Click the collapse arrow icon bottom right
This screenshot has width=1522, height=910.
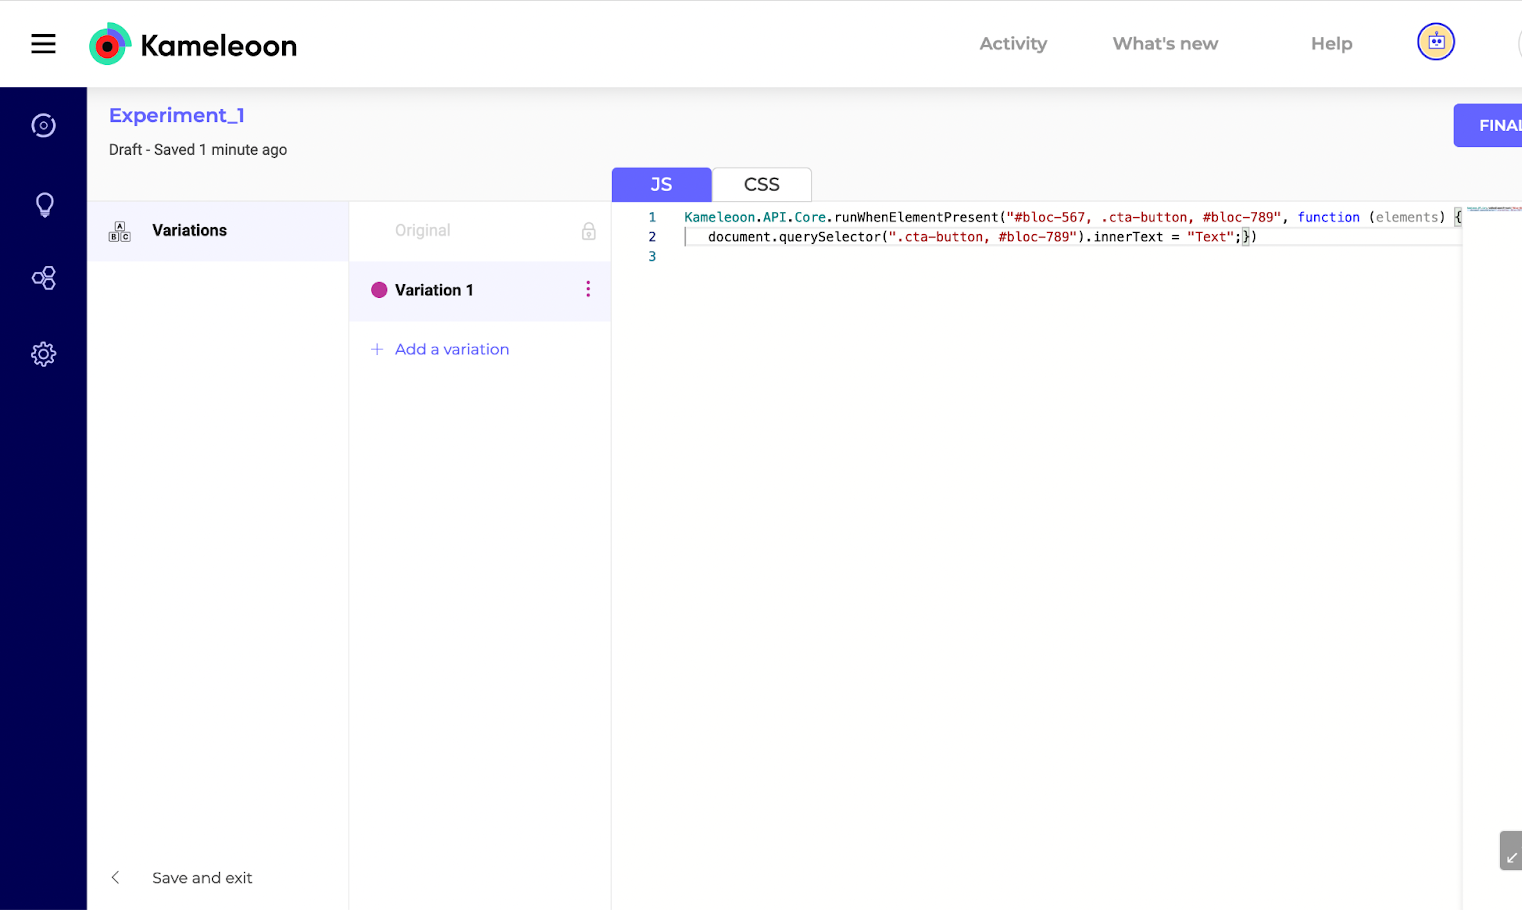pyautogui.click(x=1511, y=852)
